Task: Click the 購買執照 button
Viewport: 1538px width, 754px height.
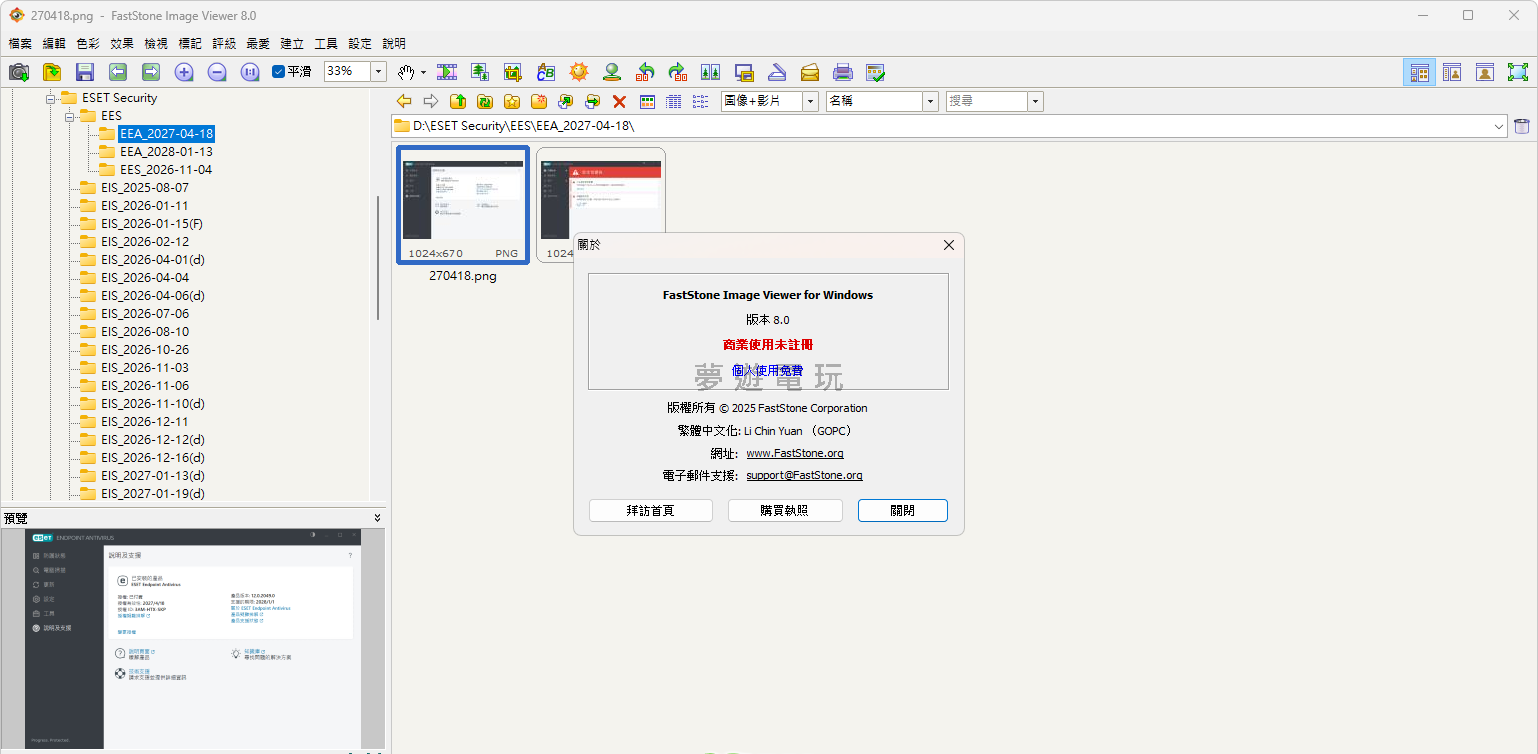Action: pos(784,510)
